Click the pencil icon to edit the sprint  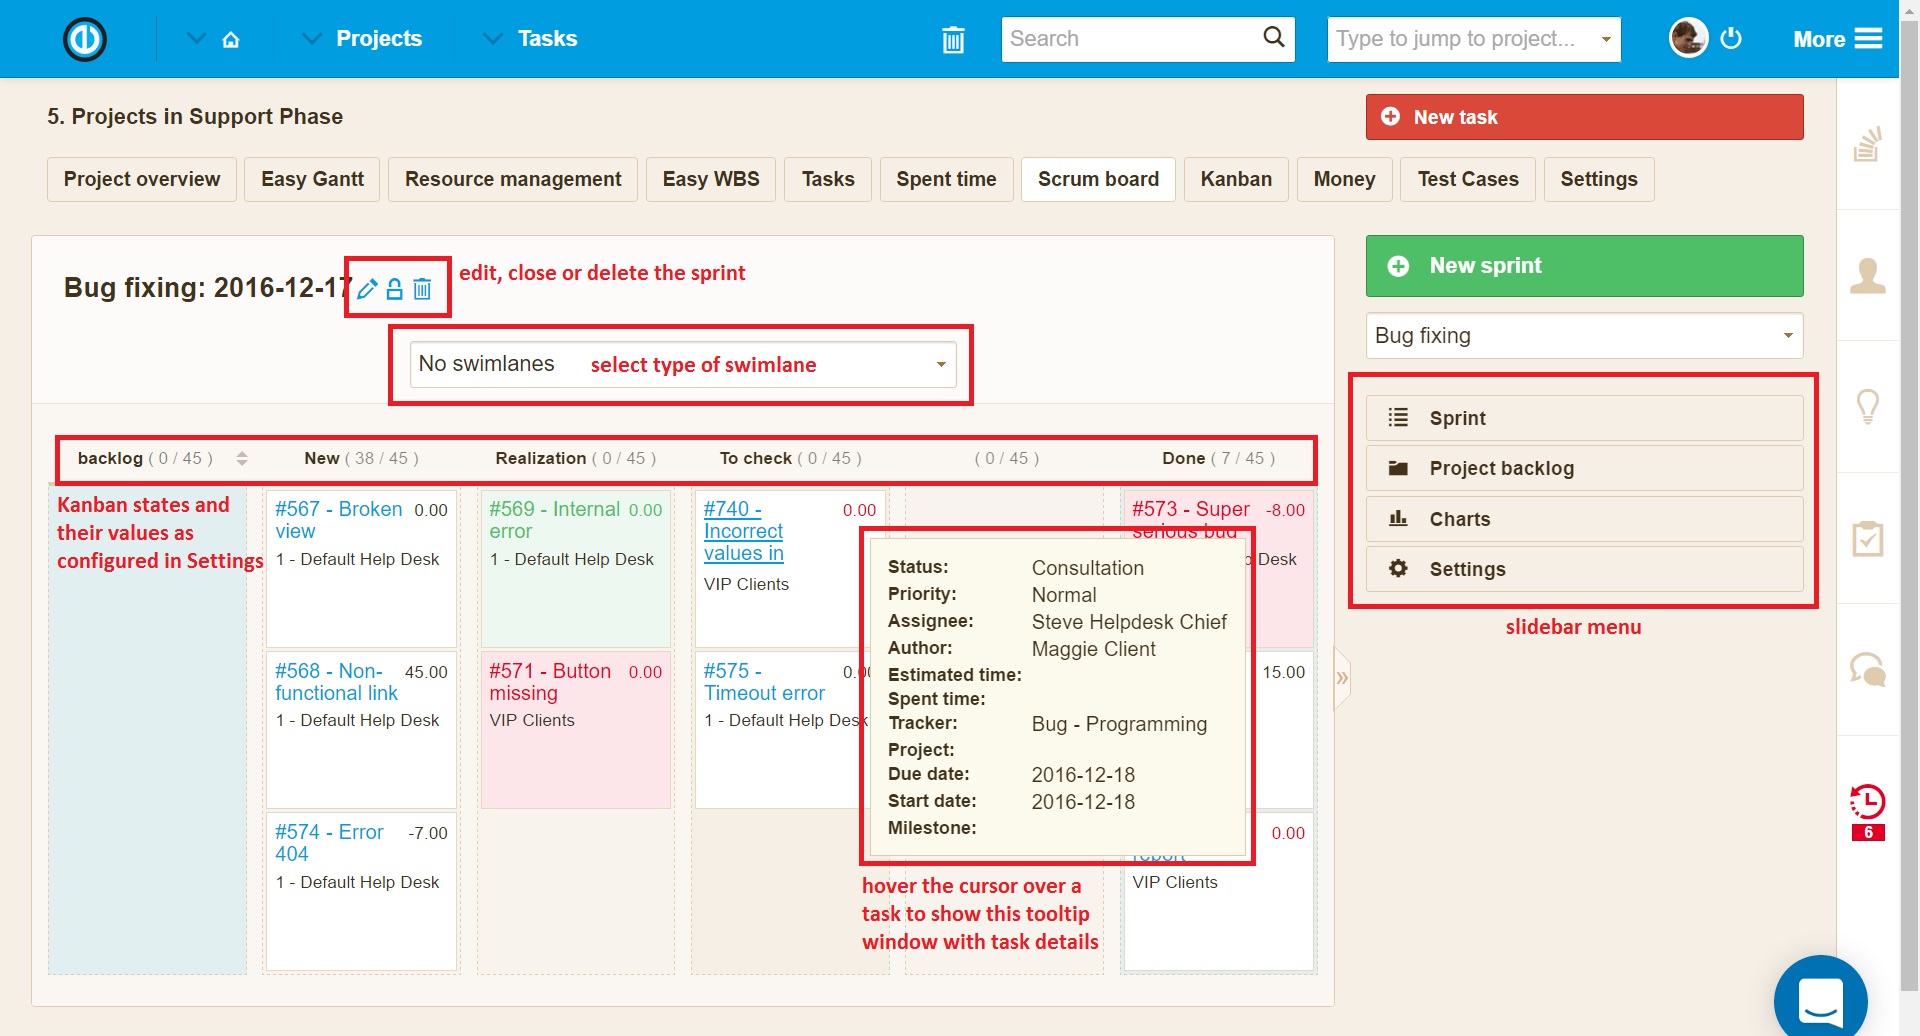click(368, 288)
